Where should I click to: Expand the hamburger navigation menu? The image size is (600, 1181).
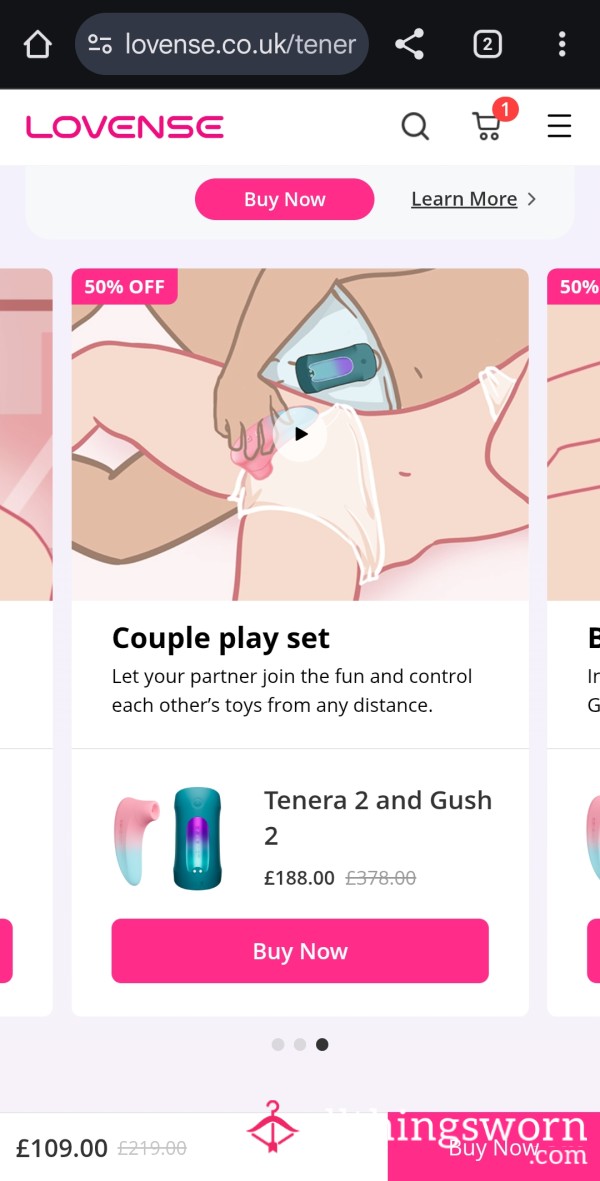coord(559,126)
